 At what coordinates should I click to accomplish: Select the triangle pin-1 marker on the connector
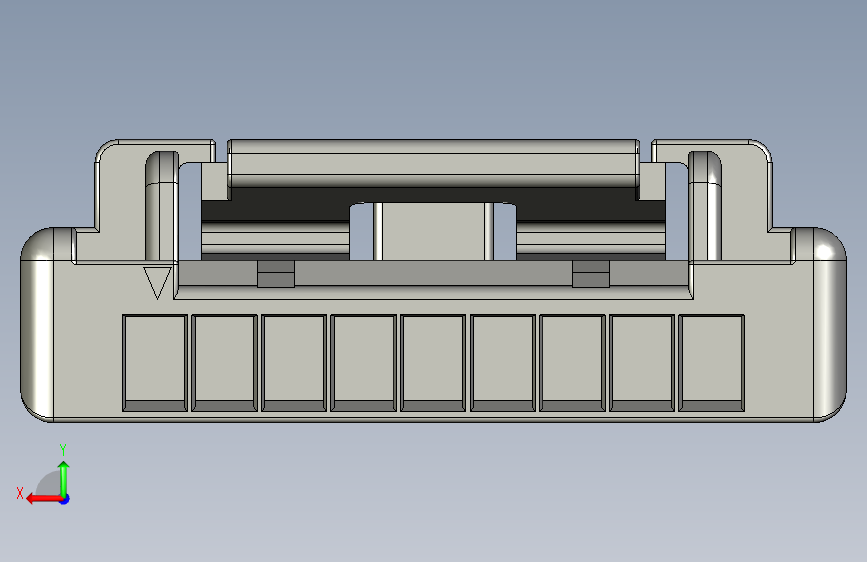[157, 283]
